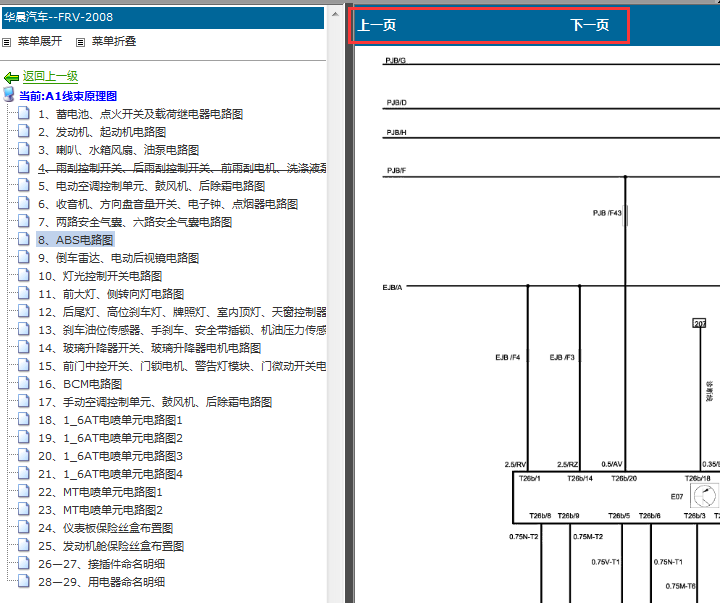Click the E07 component symbol in diagram
Screen dimensions: 720x603
click(x=704, y=496)
